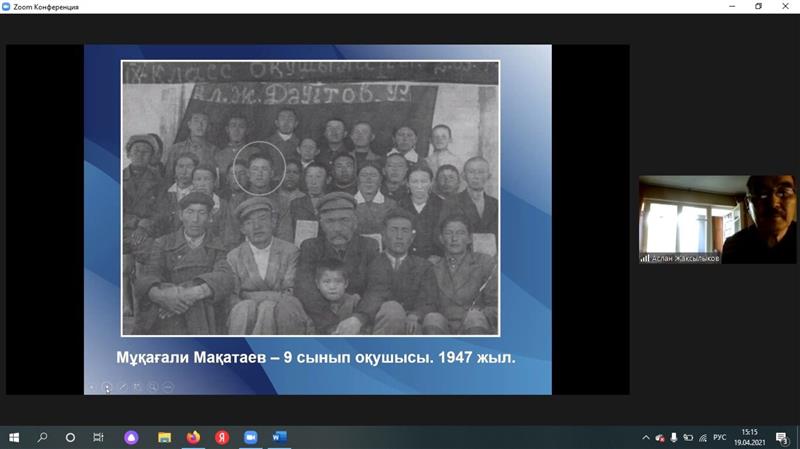Switch to Firefox in the taskbar
Image resolution: width=800 pixels, height=449 pixels.
193,437
